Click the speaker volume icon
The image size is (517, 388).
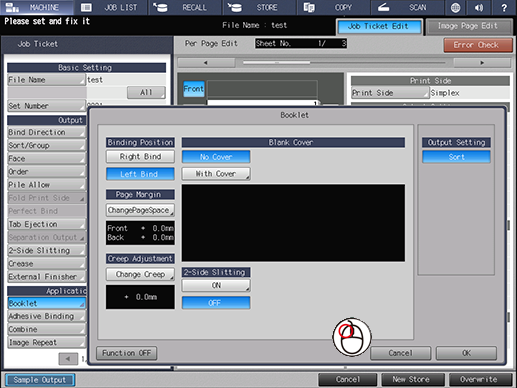click(x=479, y=7)
